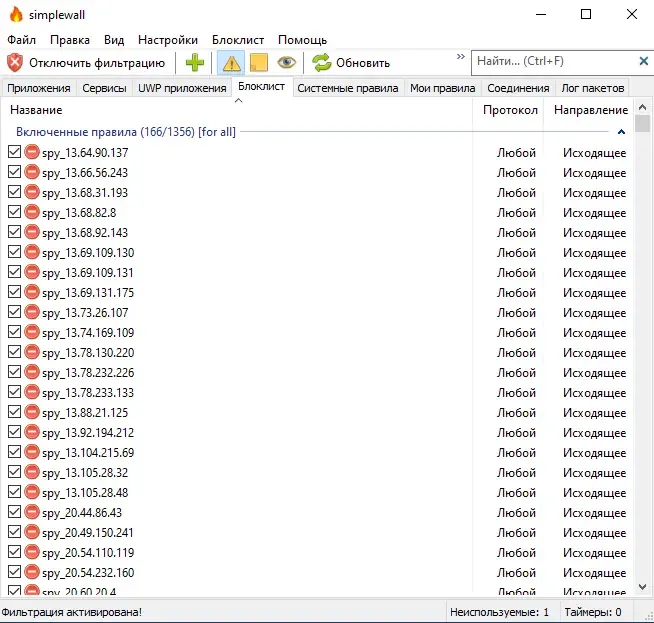654x623 pixels.
Task: Click the block icon of spy_13.73.26.107
Action: pos(32,312)
